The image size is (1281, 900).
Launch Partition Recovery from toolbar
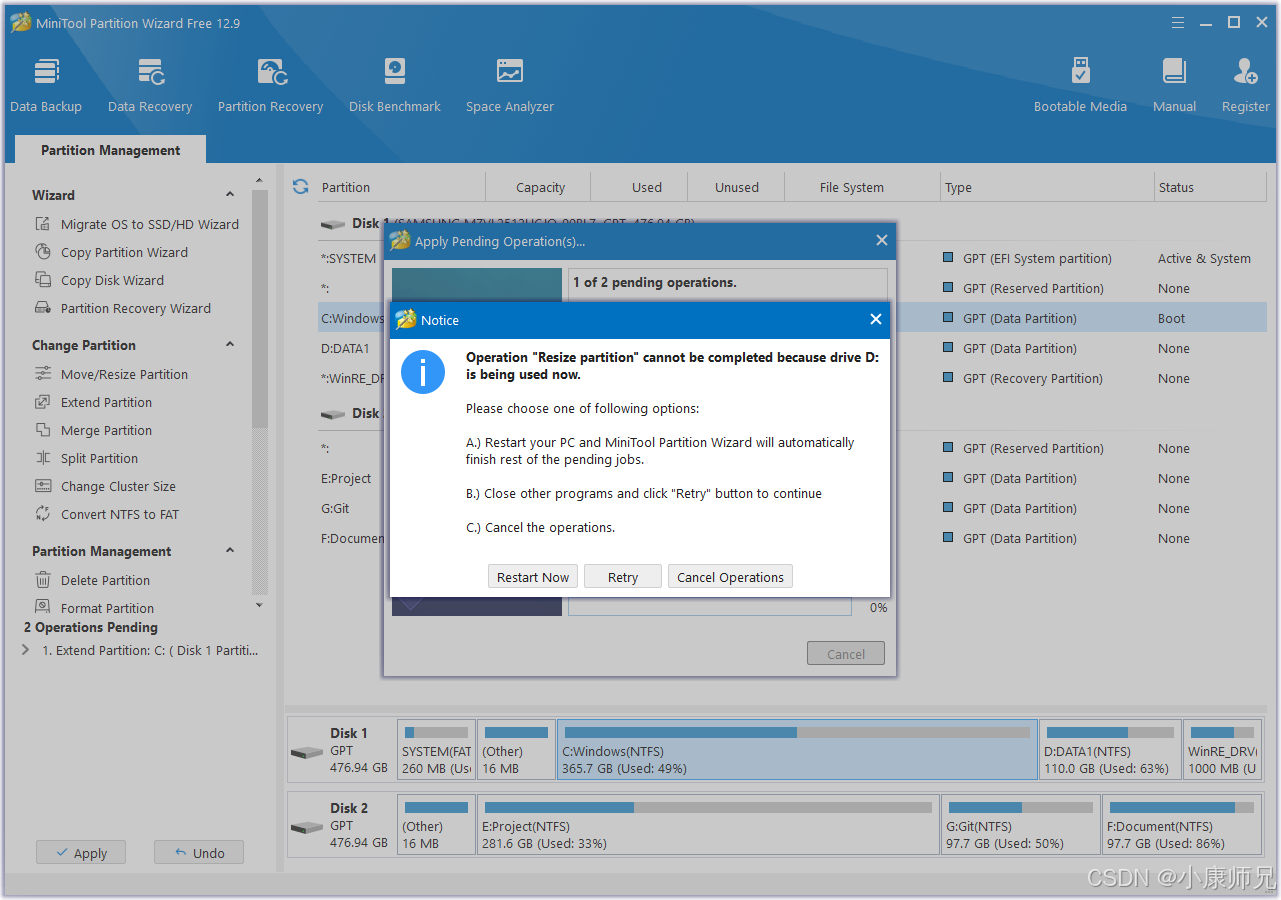[x=271, y=85]
